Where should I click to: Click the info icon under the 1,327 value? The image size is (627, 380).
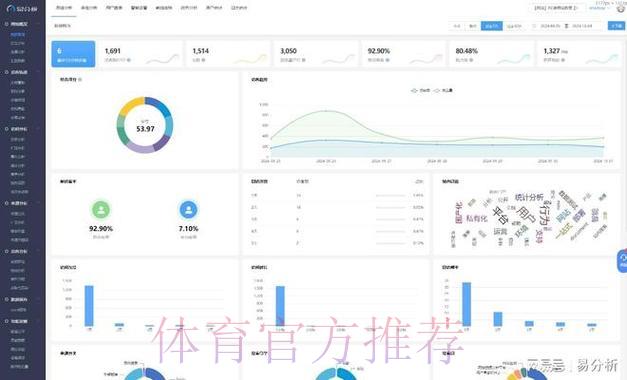(x=563, y=60)
